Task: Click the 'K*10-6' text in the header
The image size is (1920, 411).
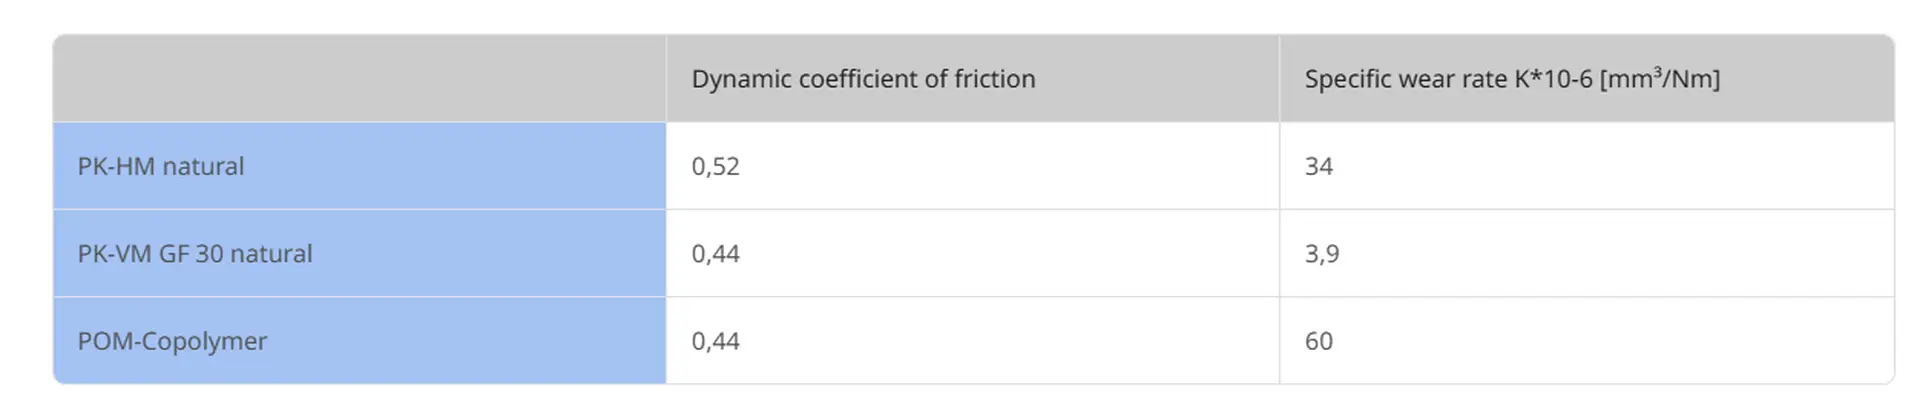Action: pos(1553,79)
